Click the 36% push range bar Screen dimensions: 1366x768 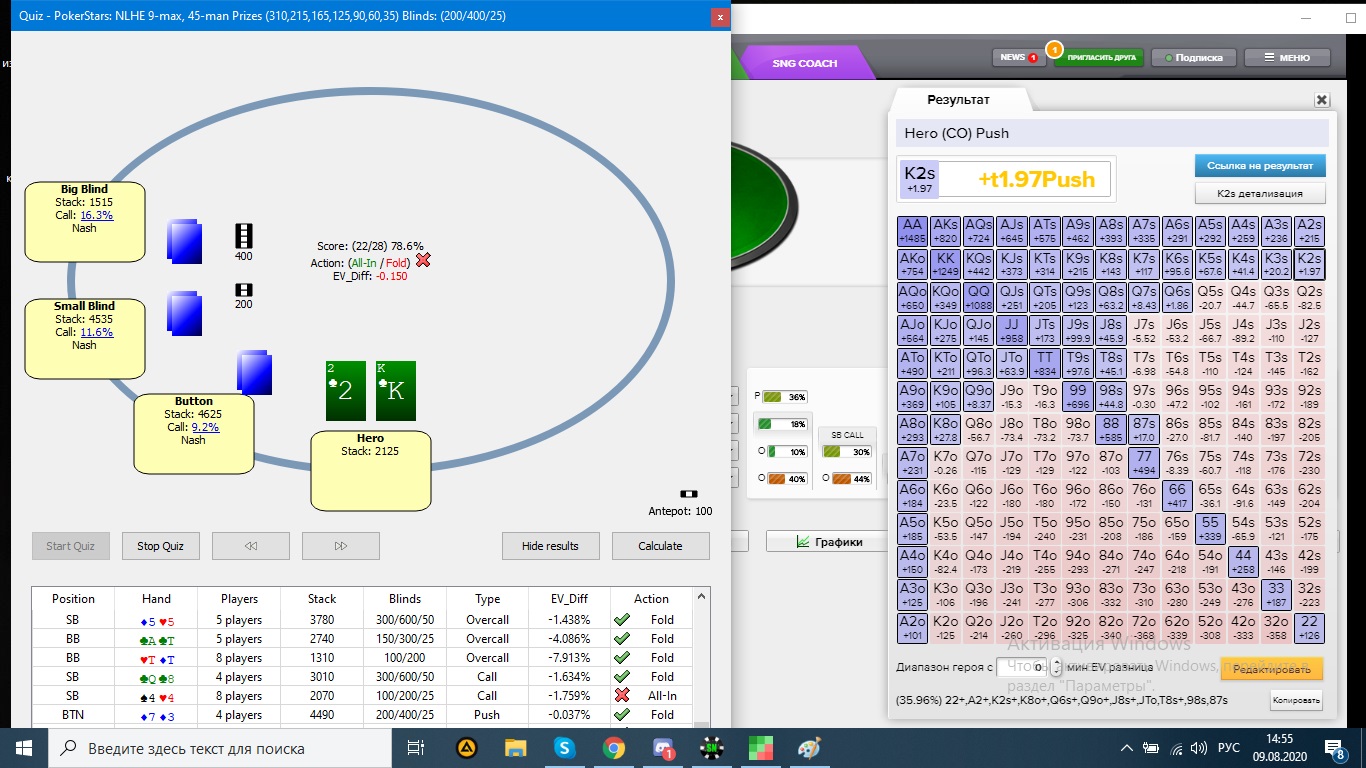784,397
